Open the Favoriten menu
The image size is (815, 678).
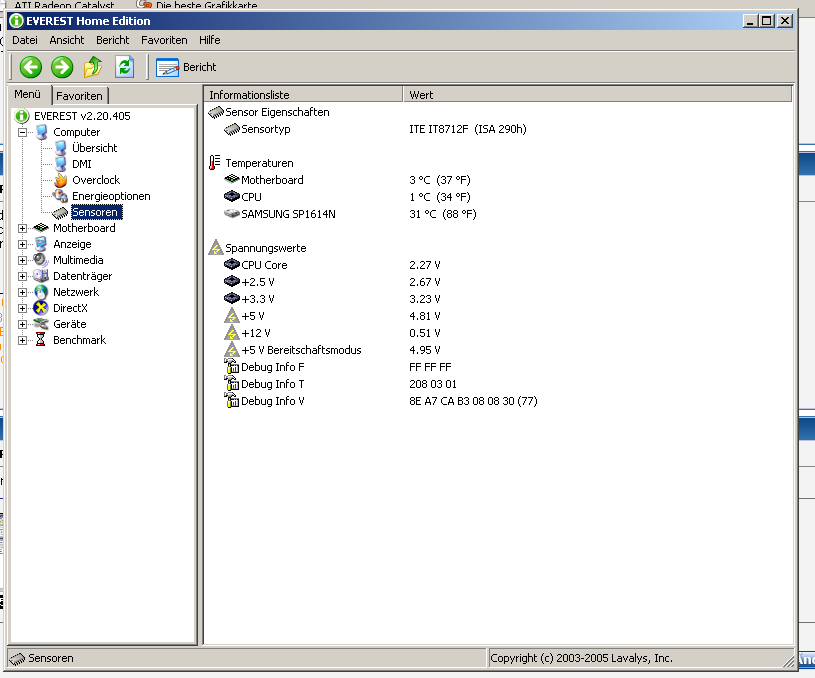[x=164, y=40]
